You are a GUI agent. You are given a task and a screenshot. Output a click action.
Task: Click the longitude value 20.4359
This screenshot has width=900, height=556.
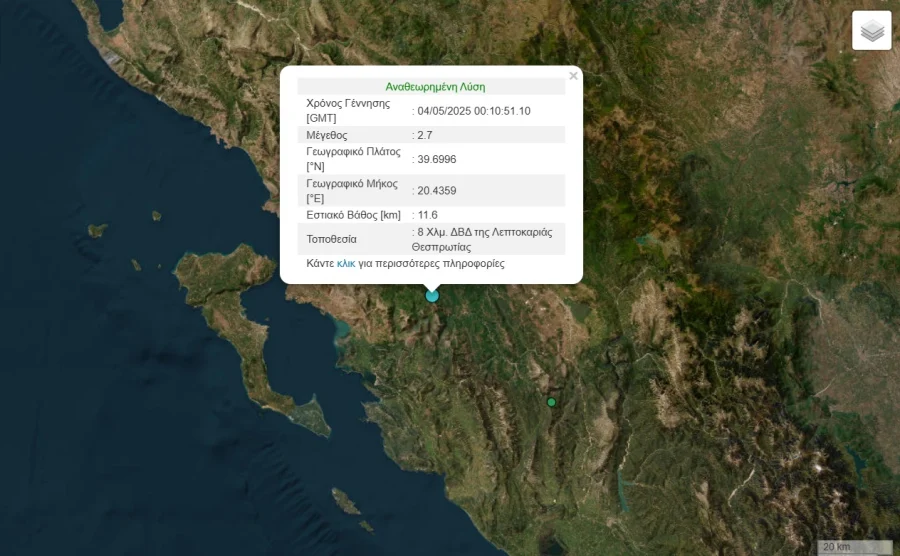pyautogui.click(x=438, y=191)
